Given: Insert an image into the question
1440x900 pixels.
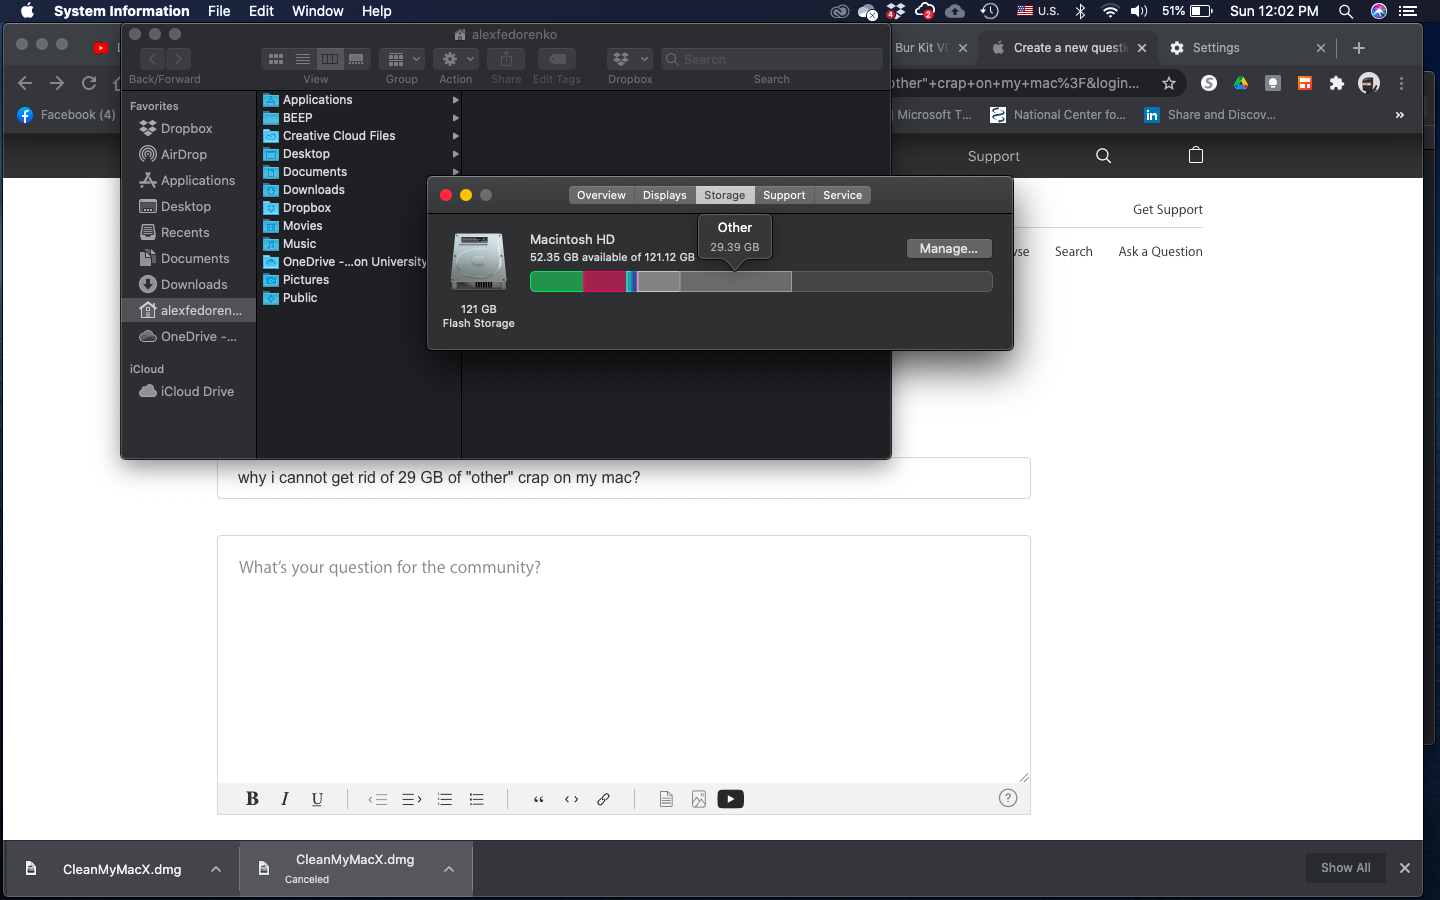Looking at the screenshot, I should (699, 799).
